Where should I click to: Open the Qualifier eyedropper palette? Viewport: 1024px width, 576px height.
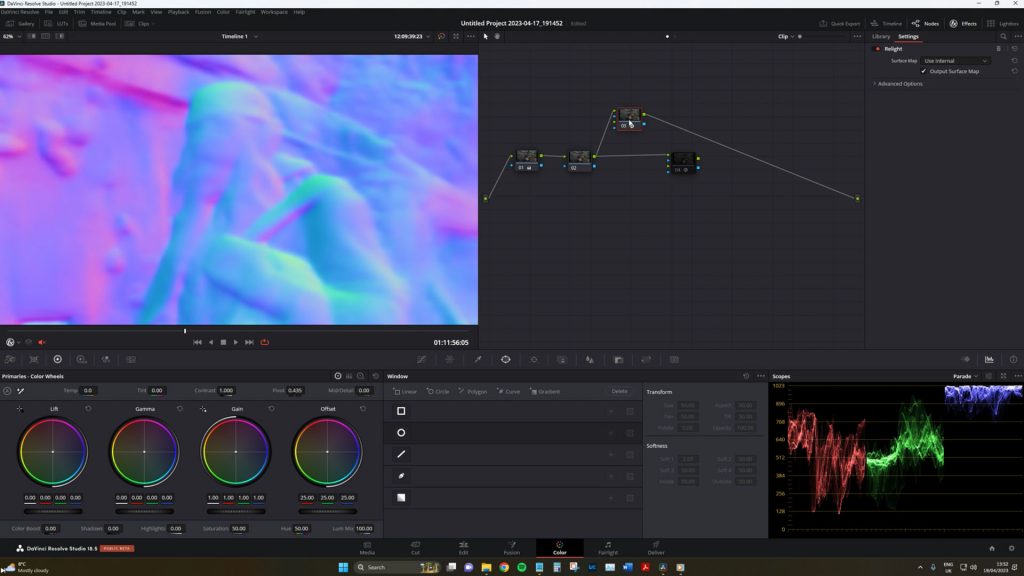(477, 359)
